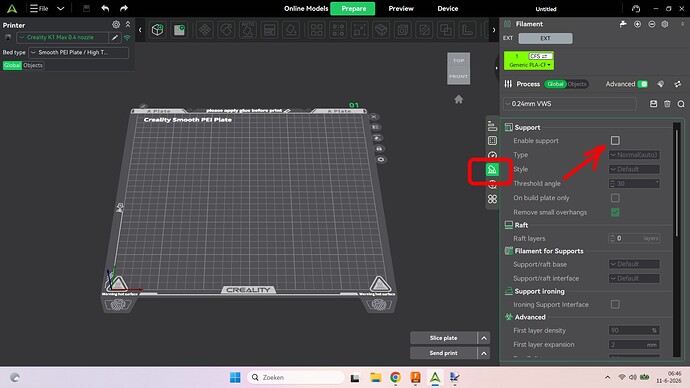Select Global in the Process toggle
This screenshot has height=388, width=690.
[x=555, y=84]
